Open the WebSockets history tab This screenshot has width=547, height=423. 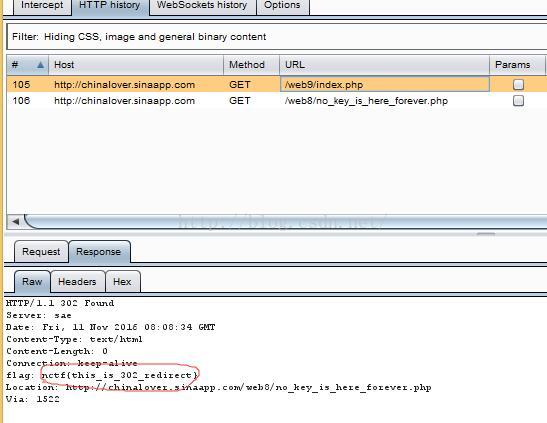click(x=202, y=6)
